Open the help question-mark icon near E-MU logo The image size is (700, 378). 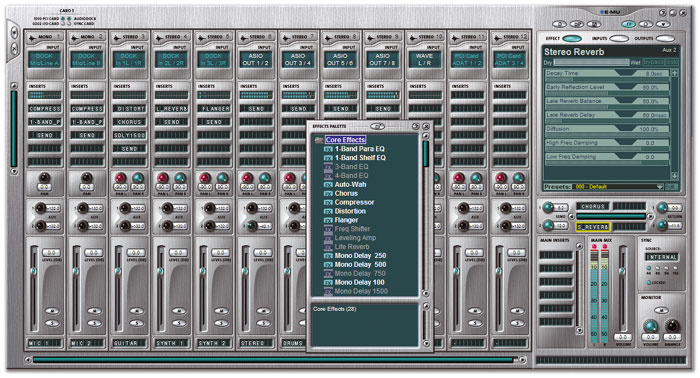pos(662,13)
